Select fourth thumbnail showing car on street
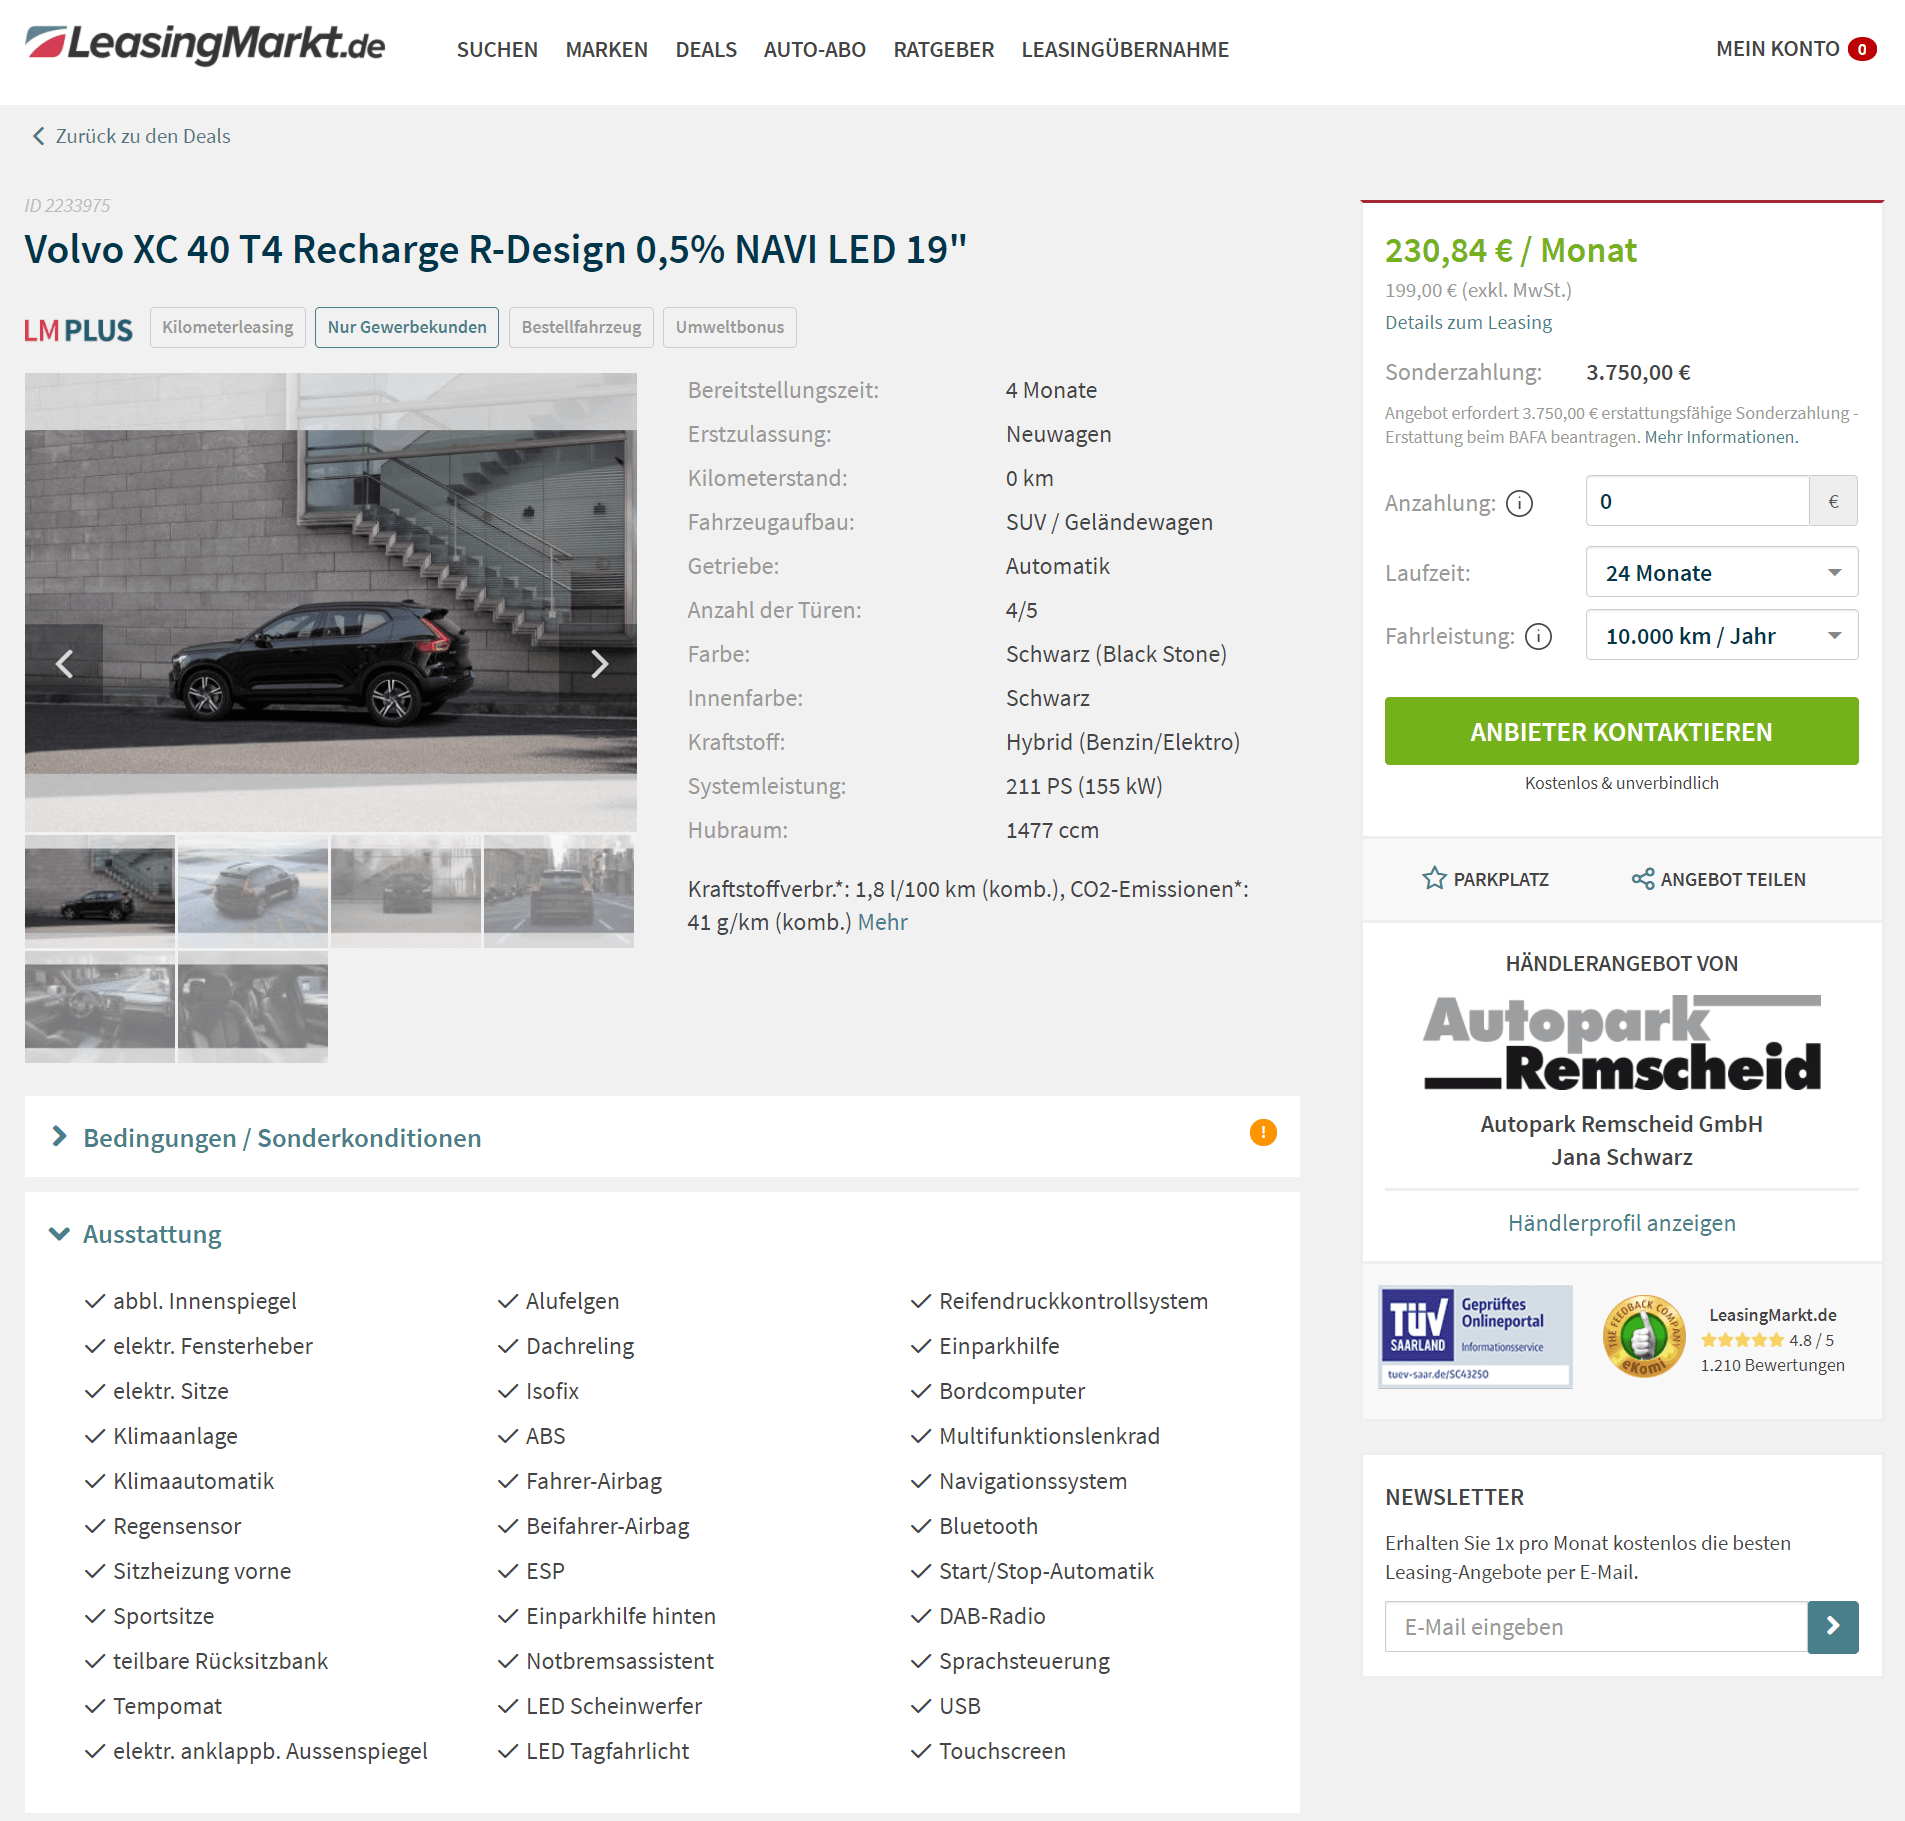Viewport: 1905px width, 1821px height. (x=559, y=891)
